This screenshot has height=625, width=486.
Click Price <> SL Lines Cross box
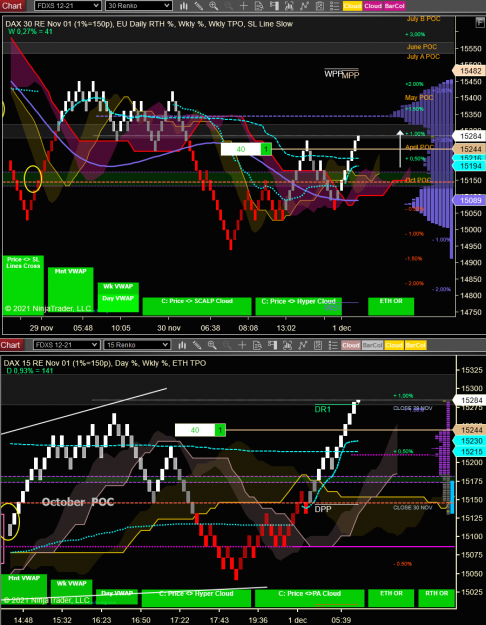point(23,285)
